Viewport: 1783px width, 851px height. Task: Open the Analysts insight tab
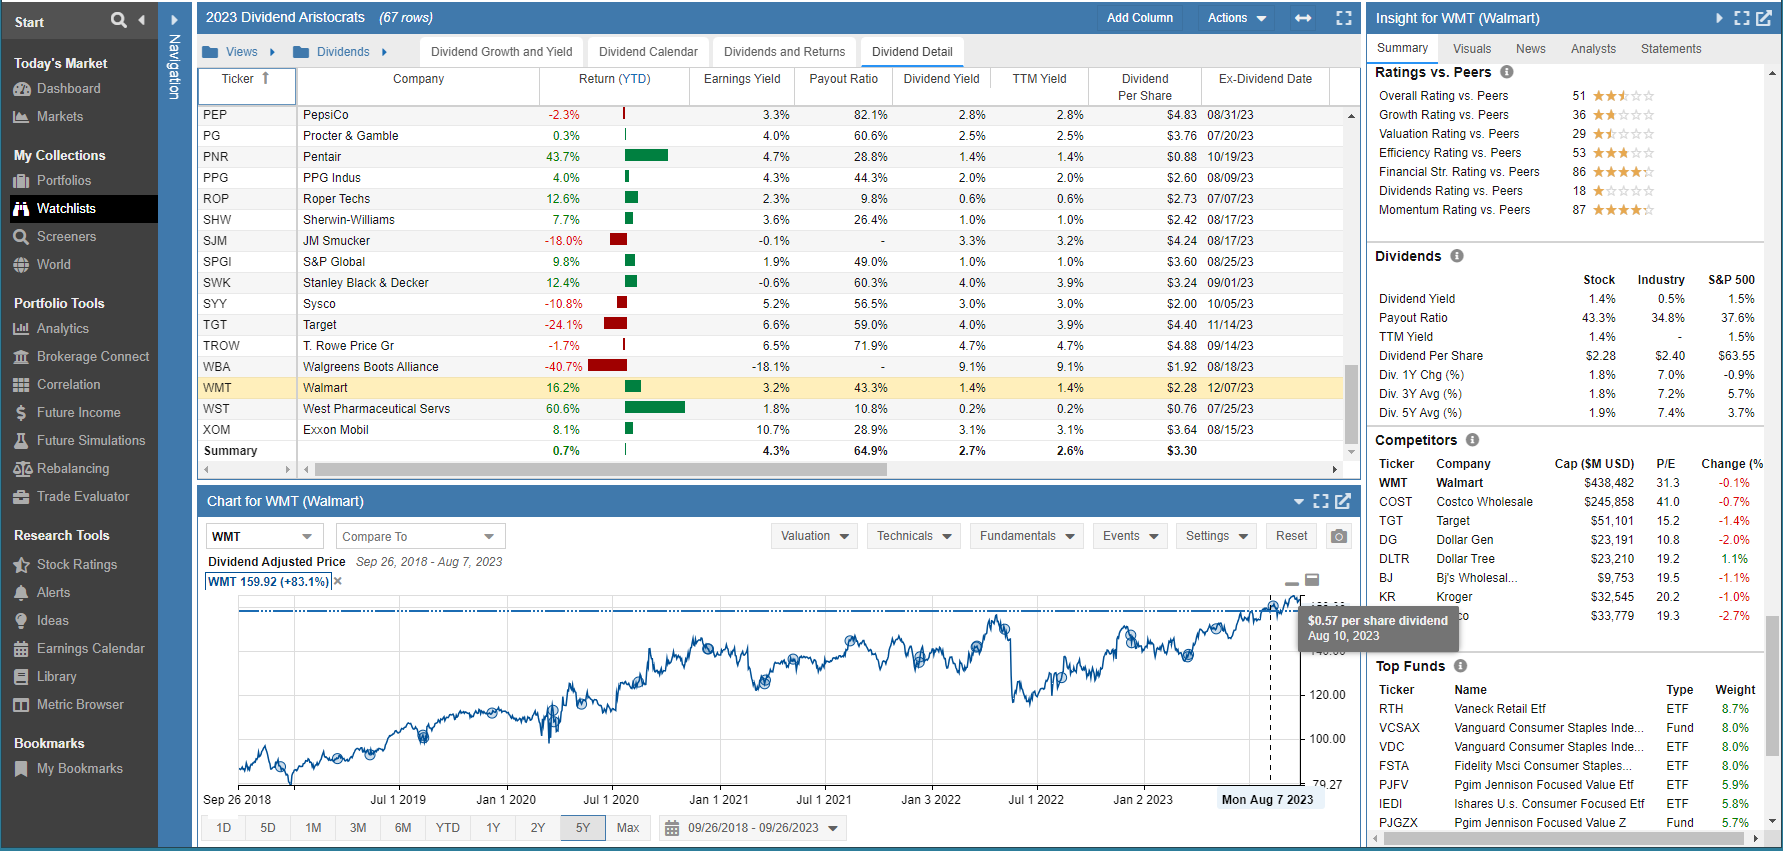tap(1593, 48)
